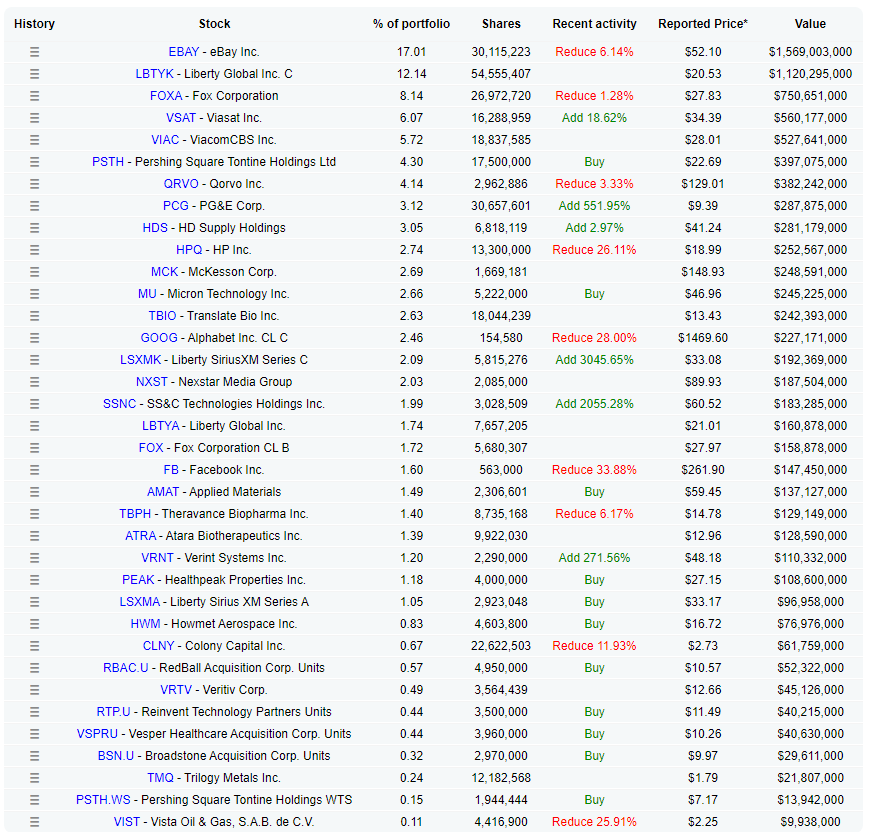Click the History column header
This screenshot has width=878, height=832.
(x=35, y=24)
